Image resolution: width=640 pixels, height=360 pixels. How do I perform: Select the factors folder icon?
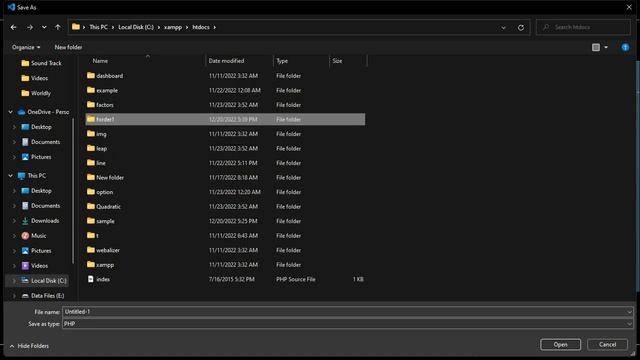coord(91,104)
